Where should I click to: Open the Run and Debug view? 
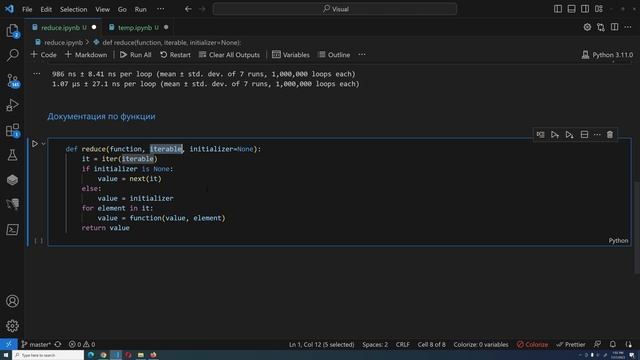point(12,105)
